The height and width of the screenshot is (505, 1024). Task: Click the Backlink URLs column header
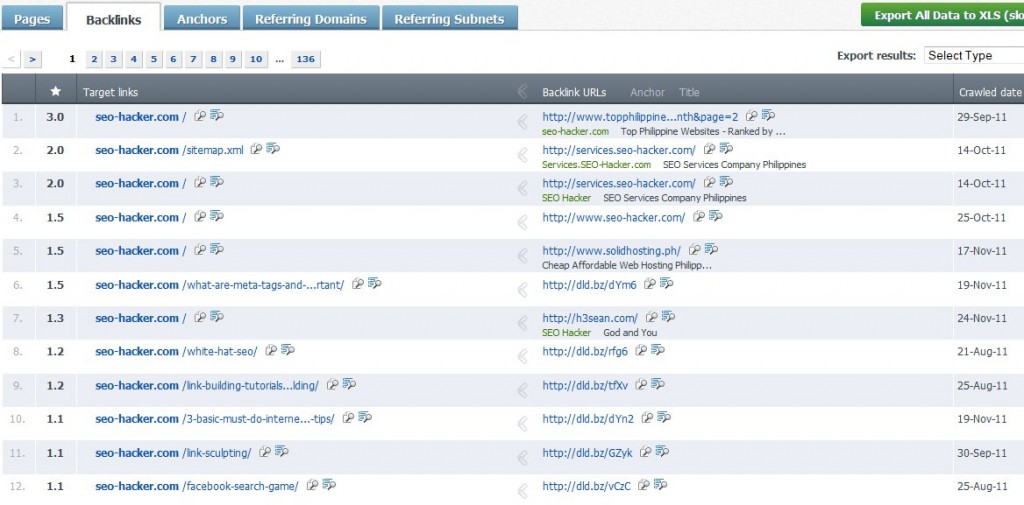(x=574, y=92)
